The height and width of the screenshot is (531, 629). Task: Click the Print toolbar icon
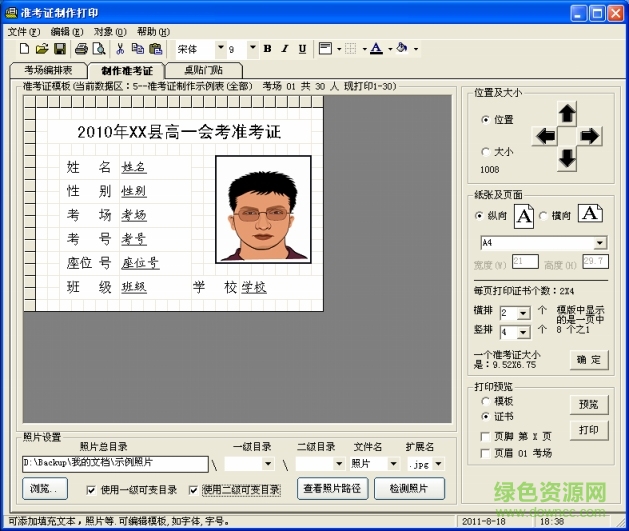coord(81,49)
